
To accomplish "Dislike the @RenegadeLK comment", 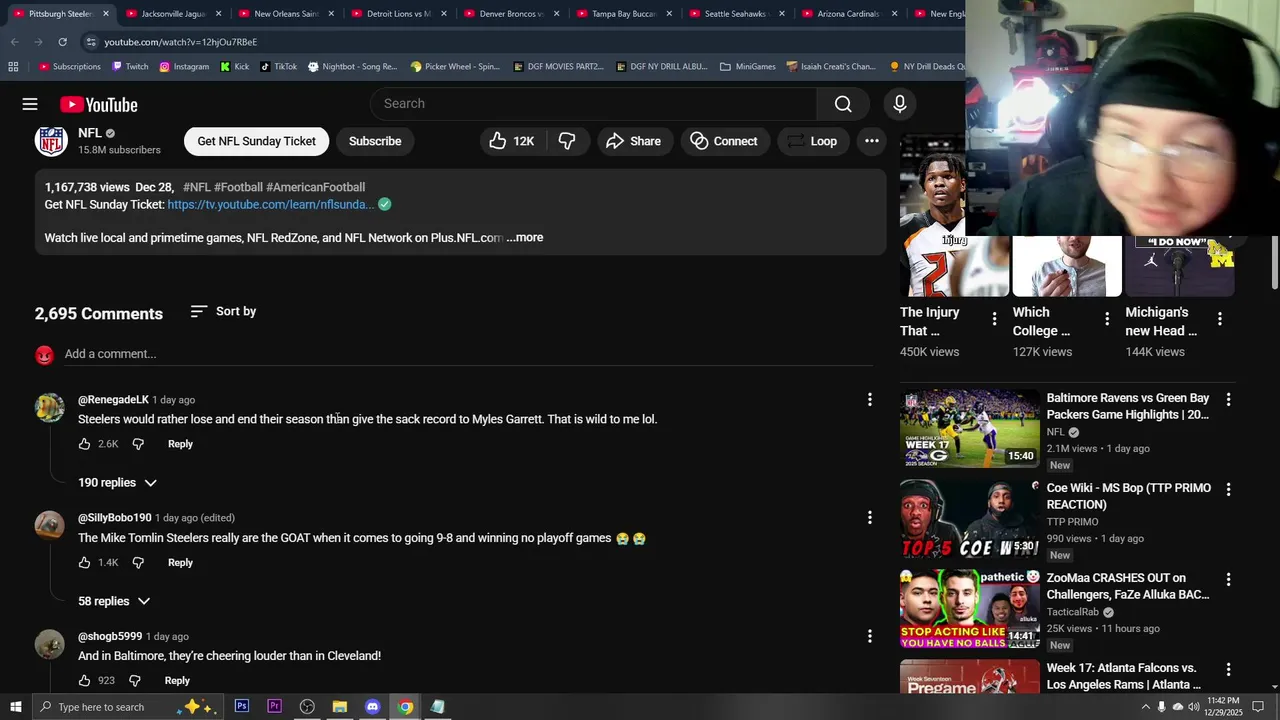I will point(138,444).
